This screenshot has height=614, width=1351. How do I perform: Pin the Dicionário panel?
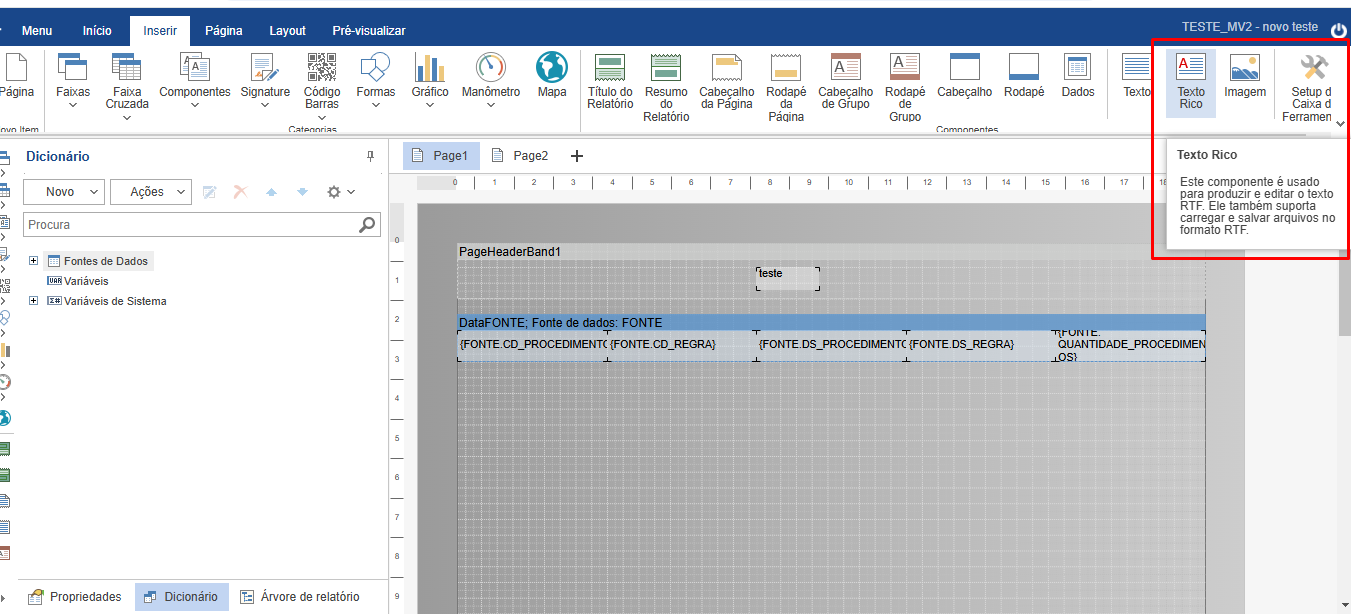coord(370,156)
